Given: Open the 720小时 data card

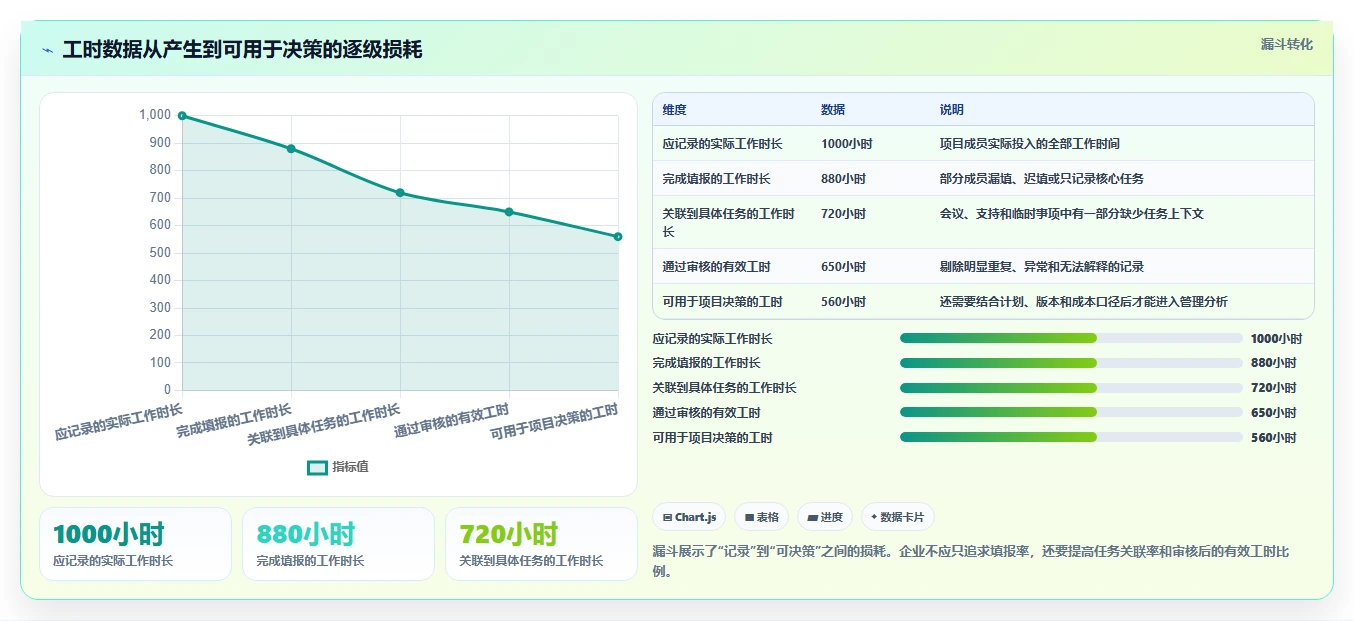Looking at the screenshot, I should pos(541,544).
